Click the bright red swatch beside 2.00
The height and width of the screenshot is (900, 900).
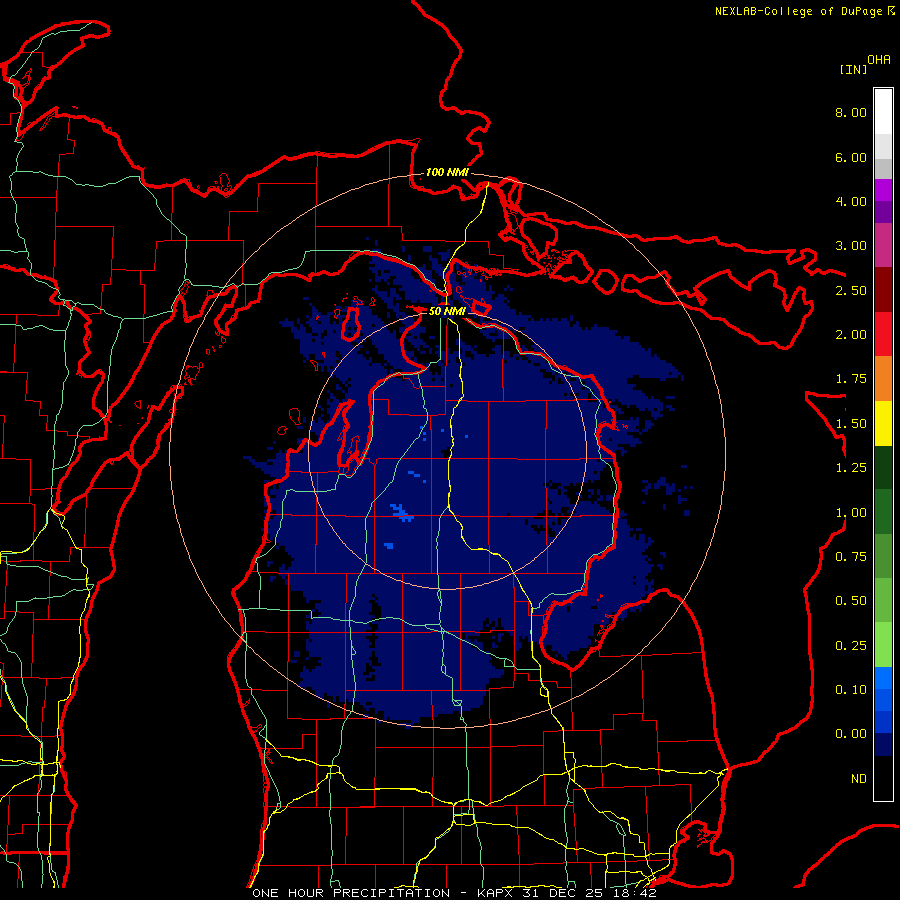[x=883, y=334]
